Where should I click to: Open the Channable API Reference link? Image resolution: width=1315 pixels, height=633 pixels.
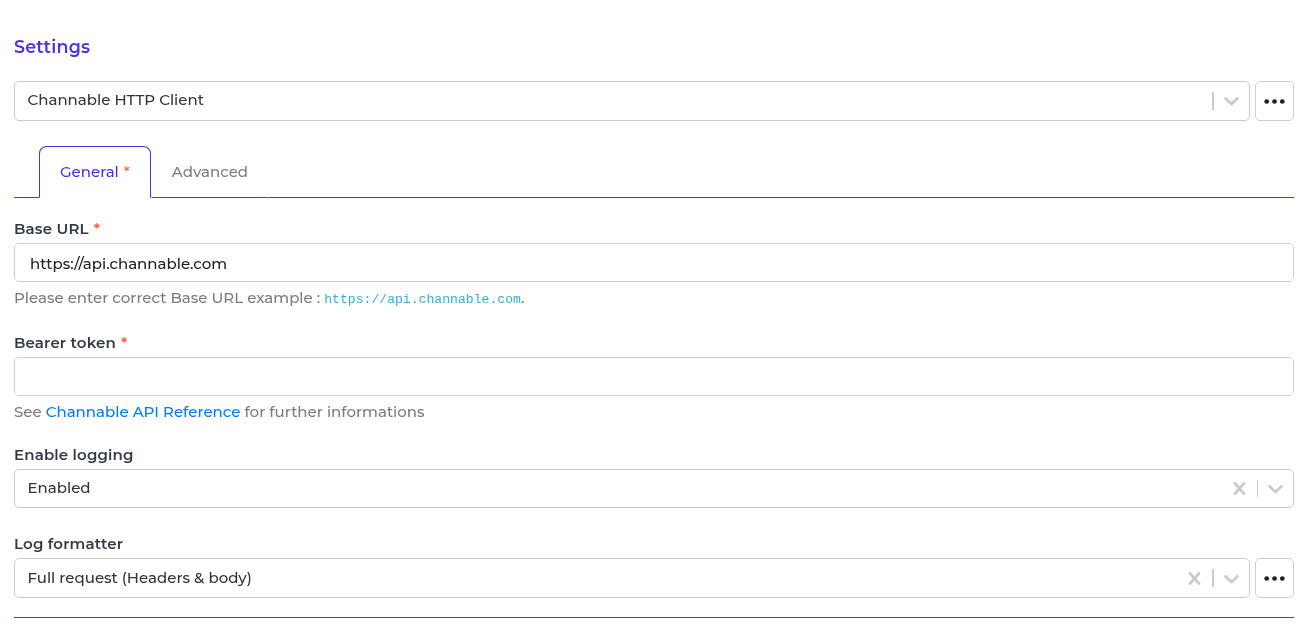click(x=143, y=412)
